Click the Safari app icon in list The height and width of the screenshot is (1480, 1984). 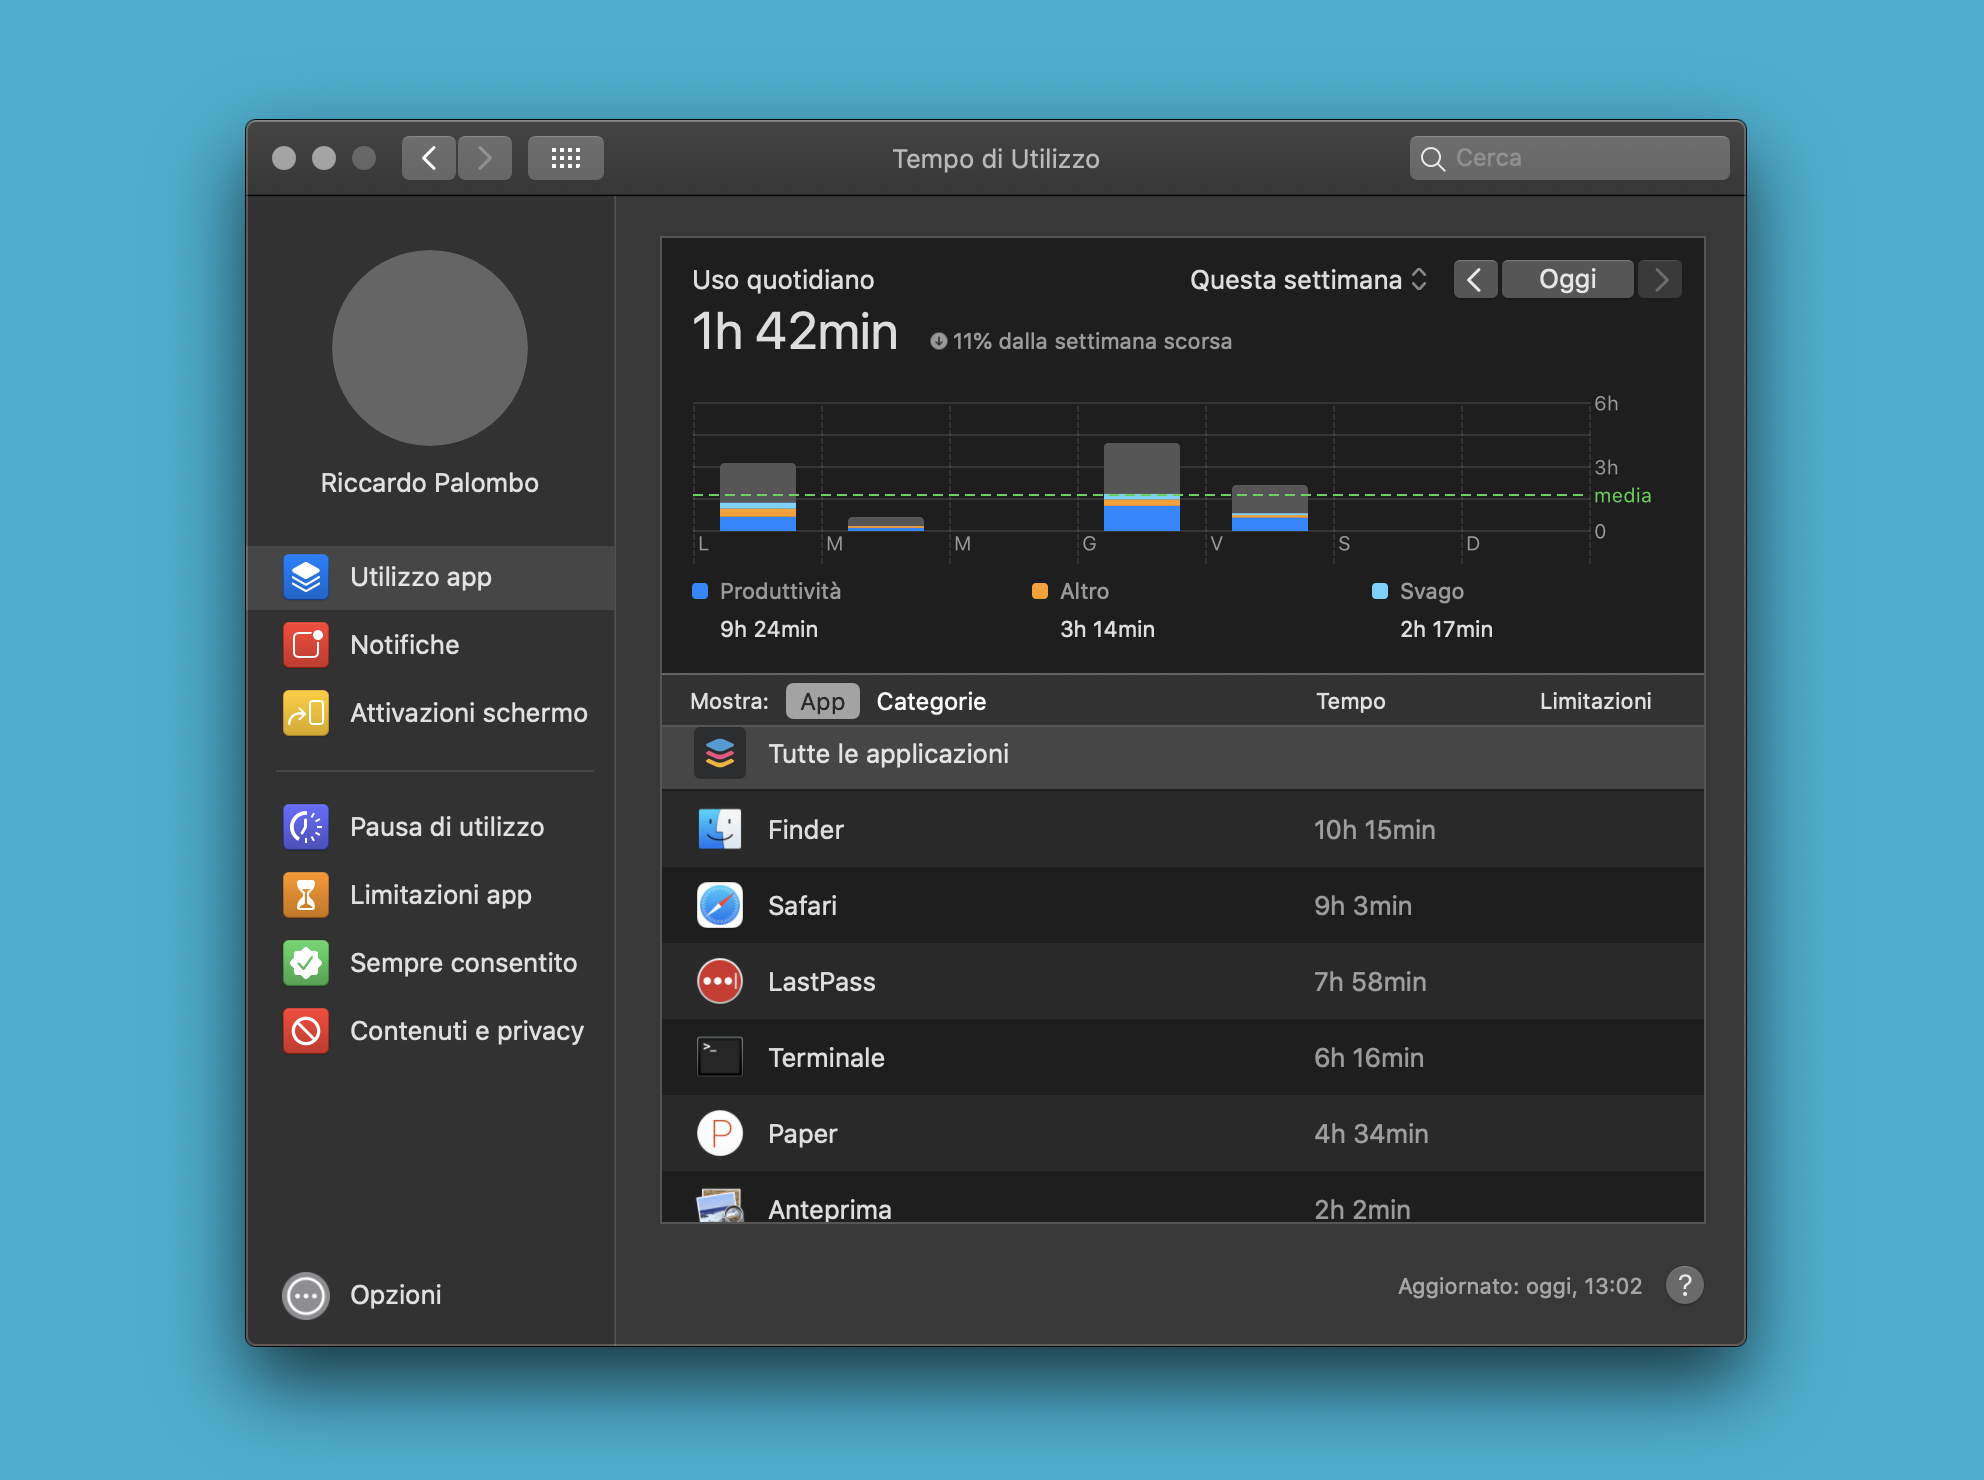click(x=719, y=905)
